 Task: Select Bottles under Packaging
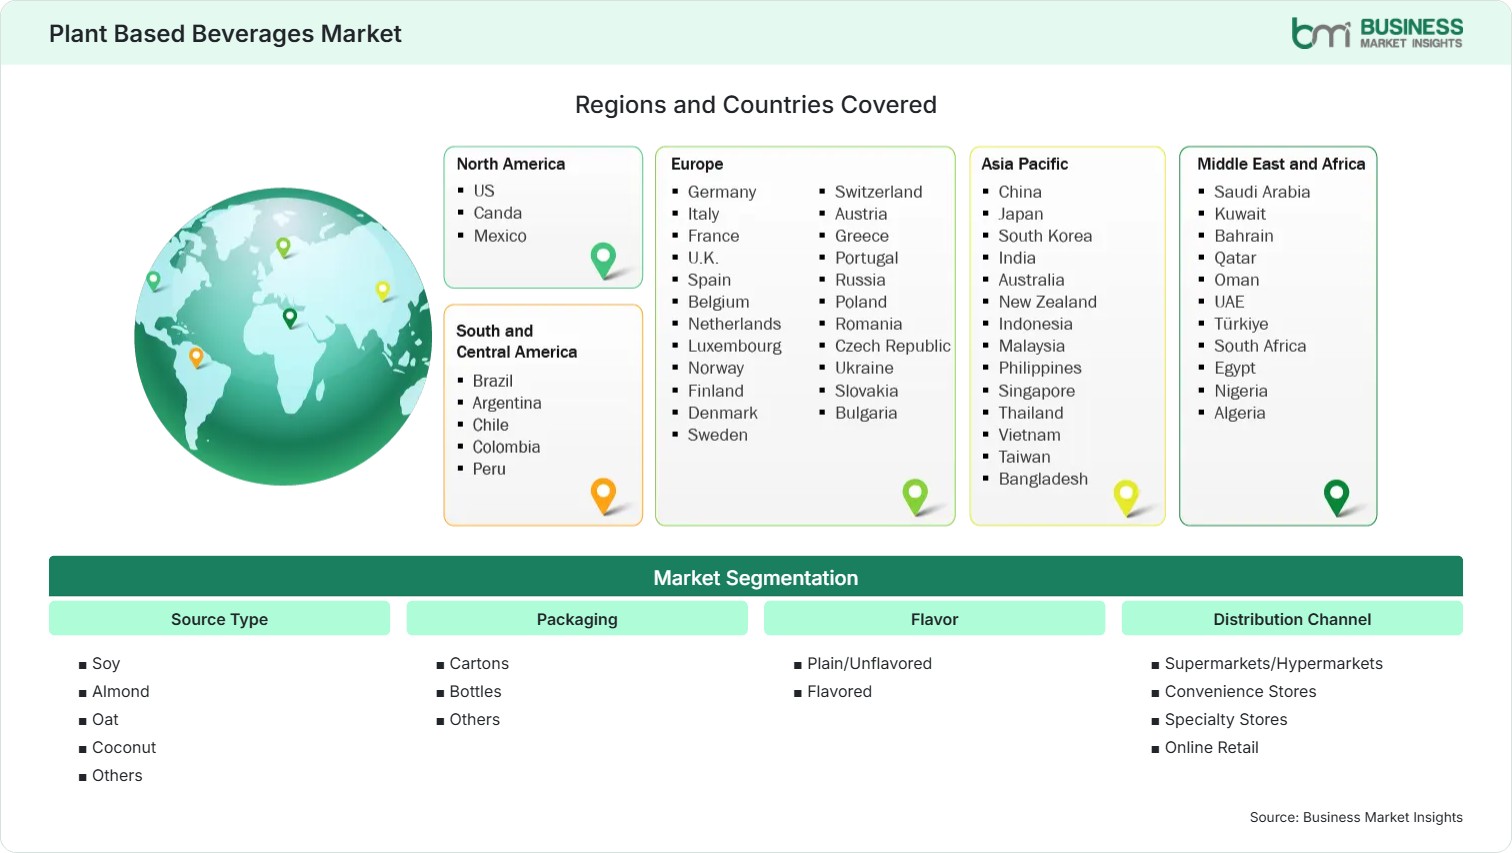pos(475,692)
